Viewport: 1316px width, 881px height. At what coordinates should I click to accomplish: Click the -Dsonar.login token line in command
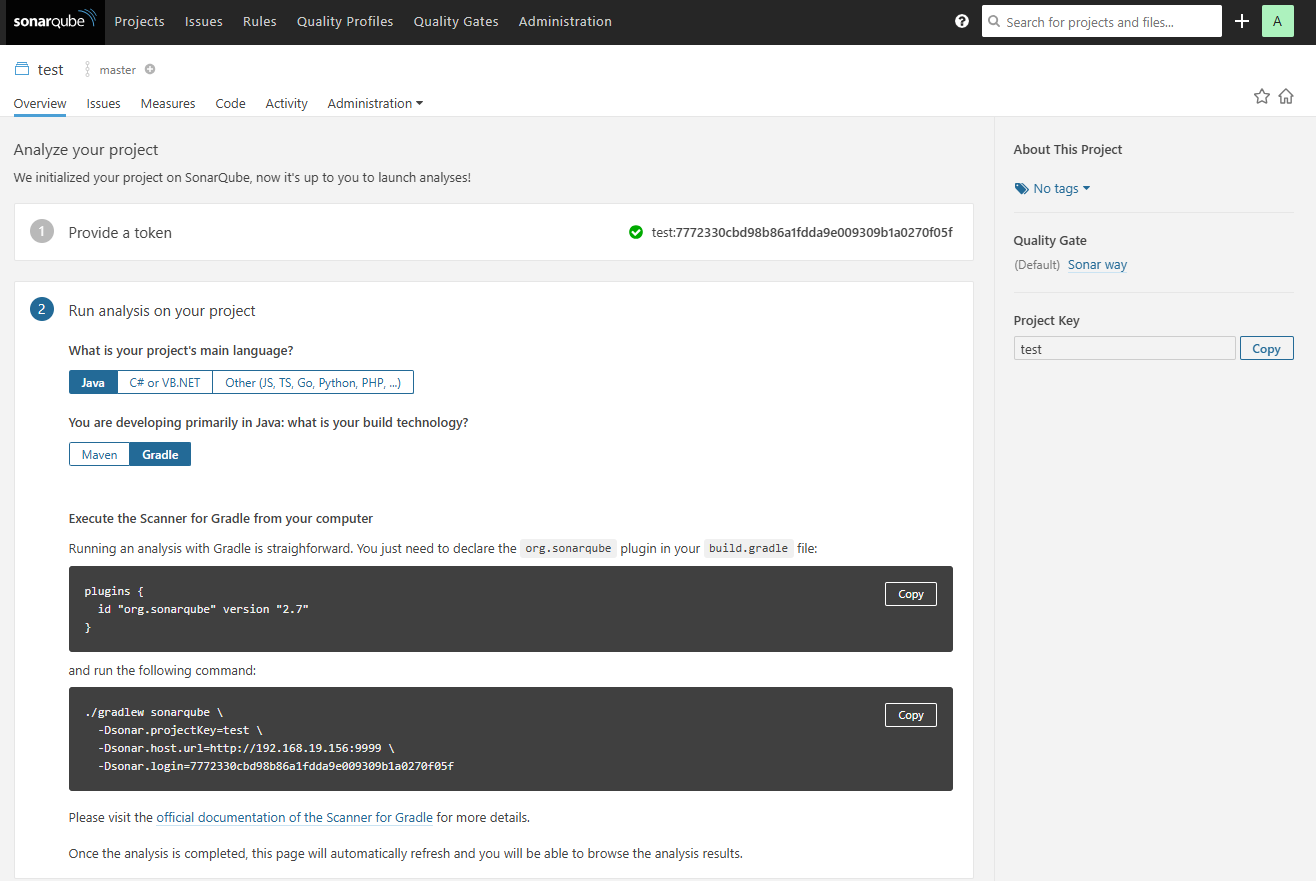[x=276, y=766]
